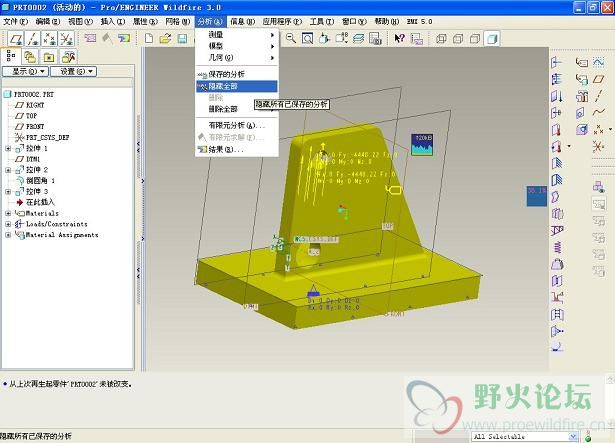Open the 插入 menu

click(113, 22)
